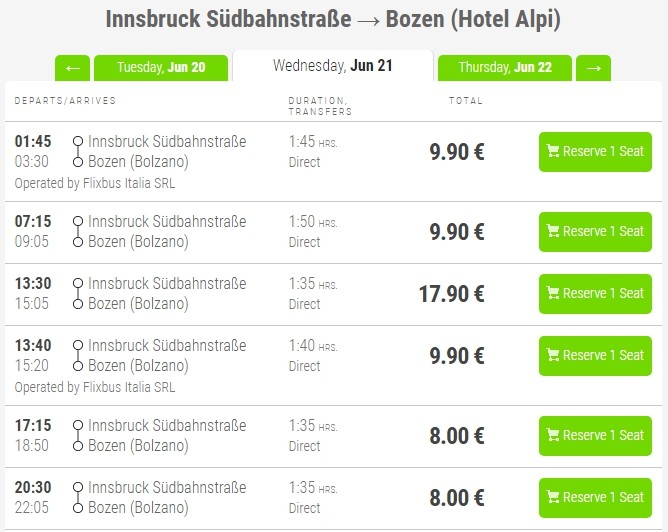The width and height of the screenshot is (668, 532).
Task: Open the Thursday, Jun 22 tab
Action: pos(504,68)
